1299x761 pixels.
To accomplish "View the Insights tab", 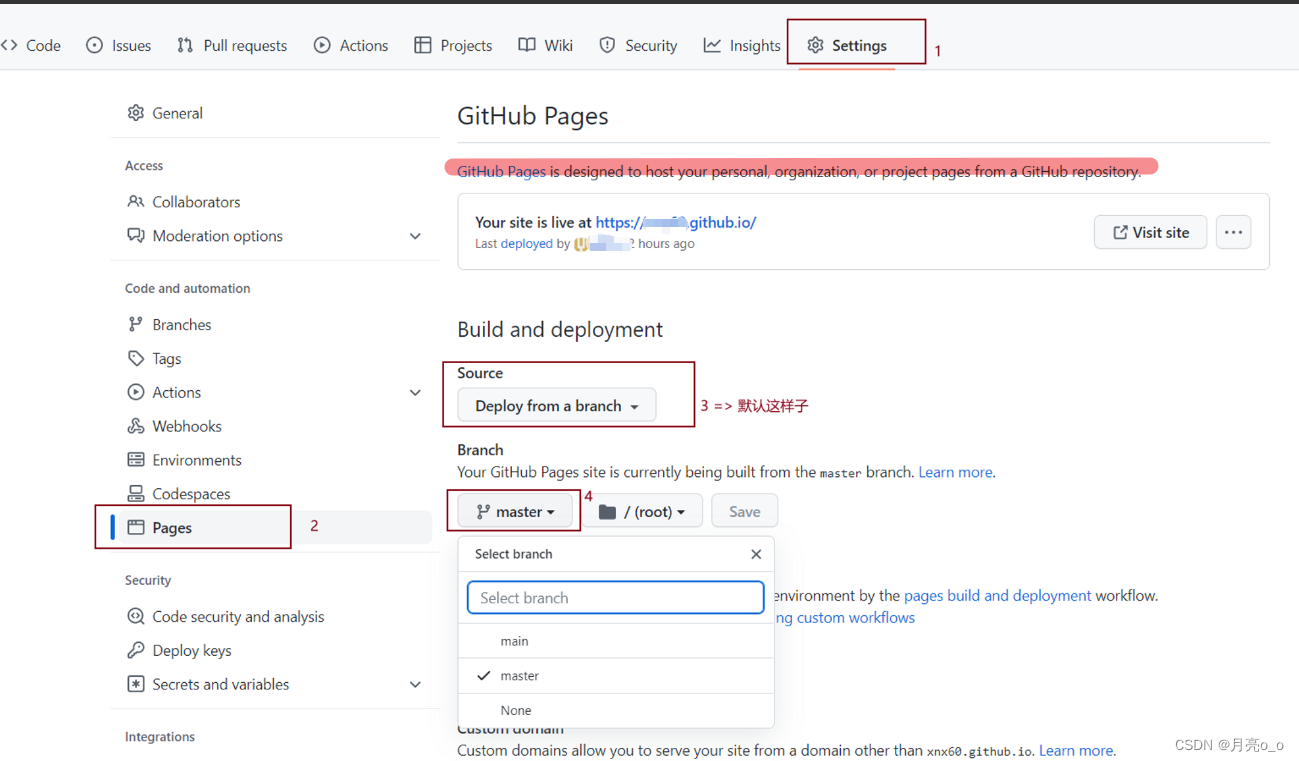I will (x=742, y=45).
